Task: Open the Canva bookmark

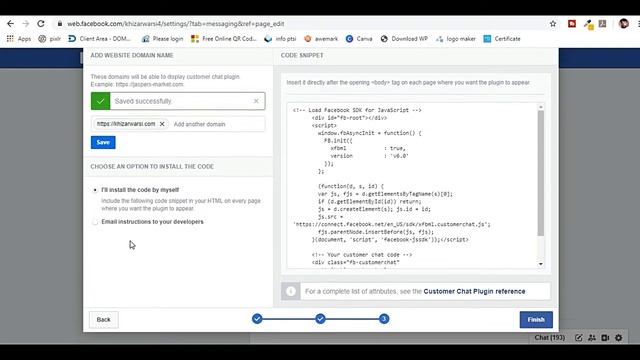Action: pos(359,39)
